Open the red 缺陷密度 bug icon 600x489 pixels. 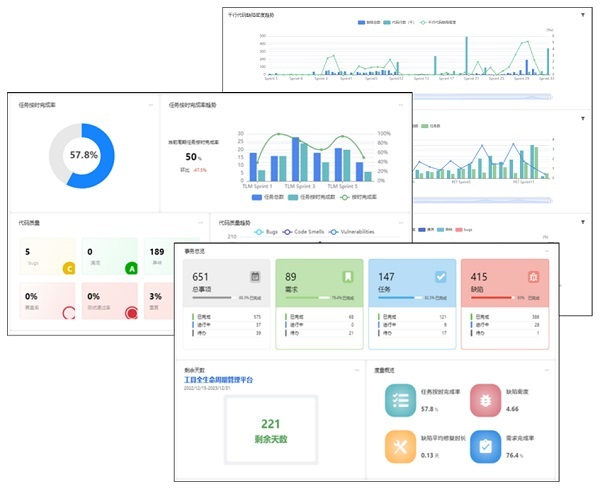tap(485, 400)
